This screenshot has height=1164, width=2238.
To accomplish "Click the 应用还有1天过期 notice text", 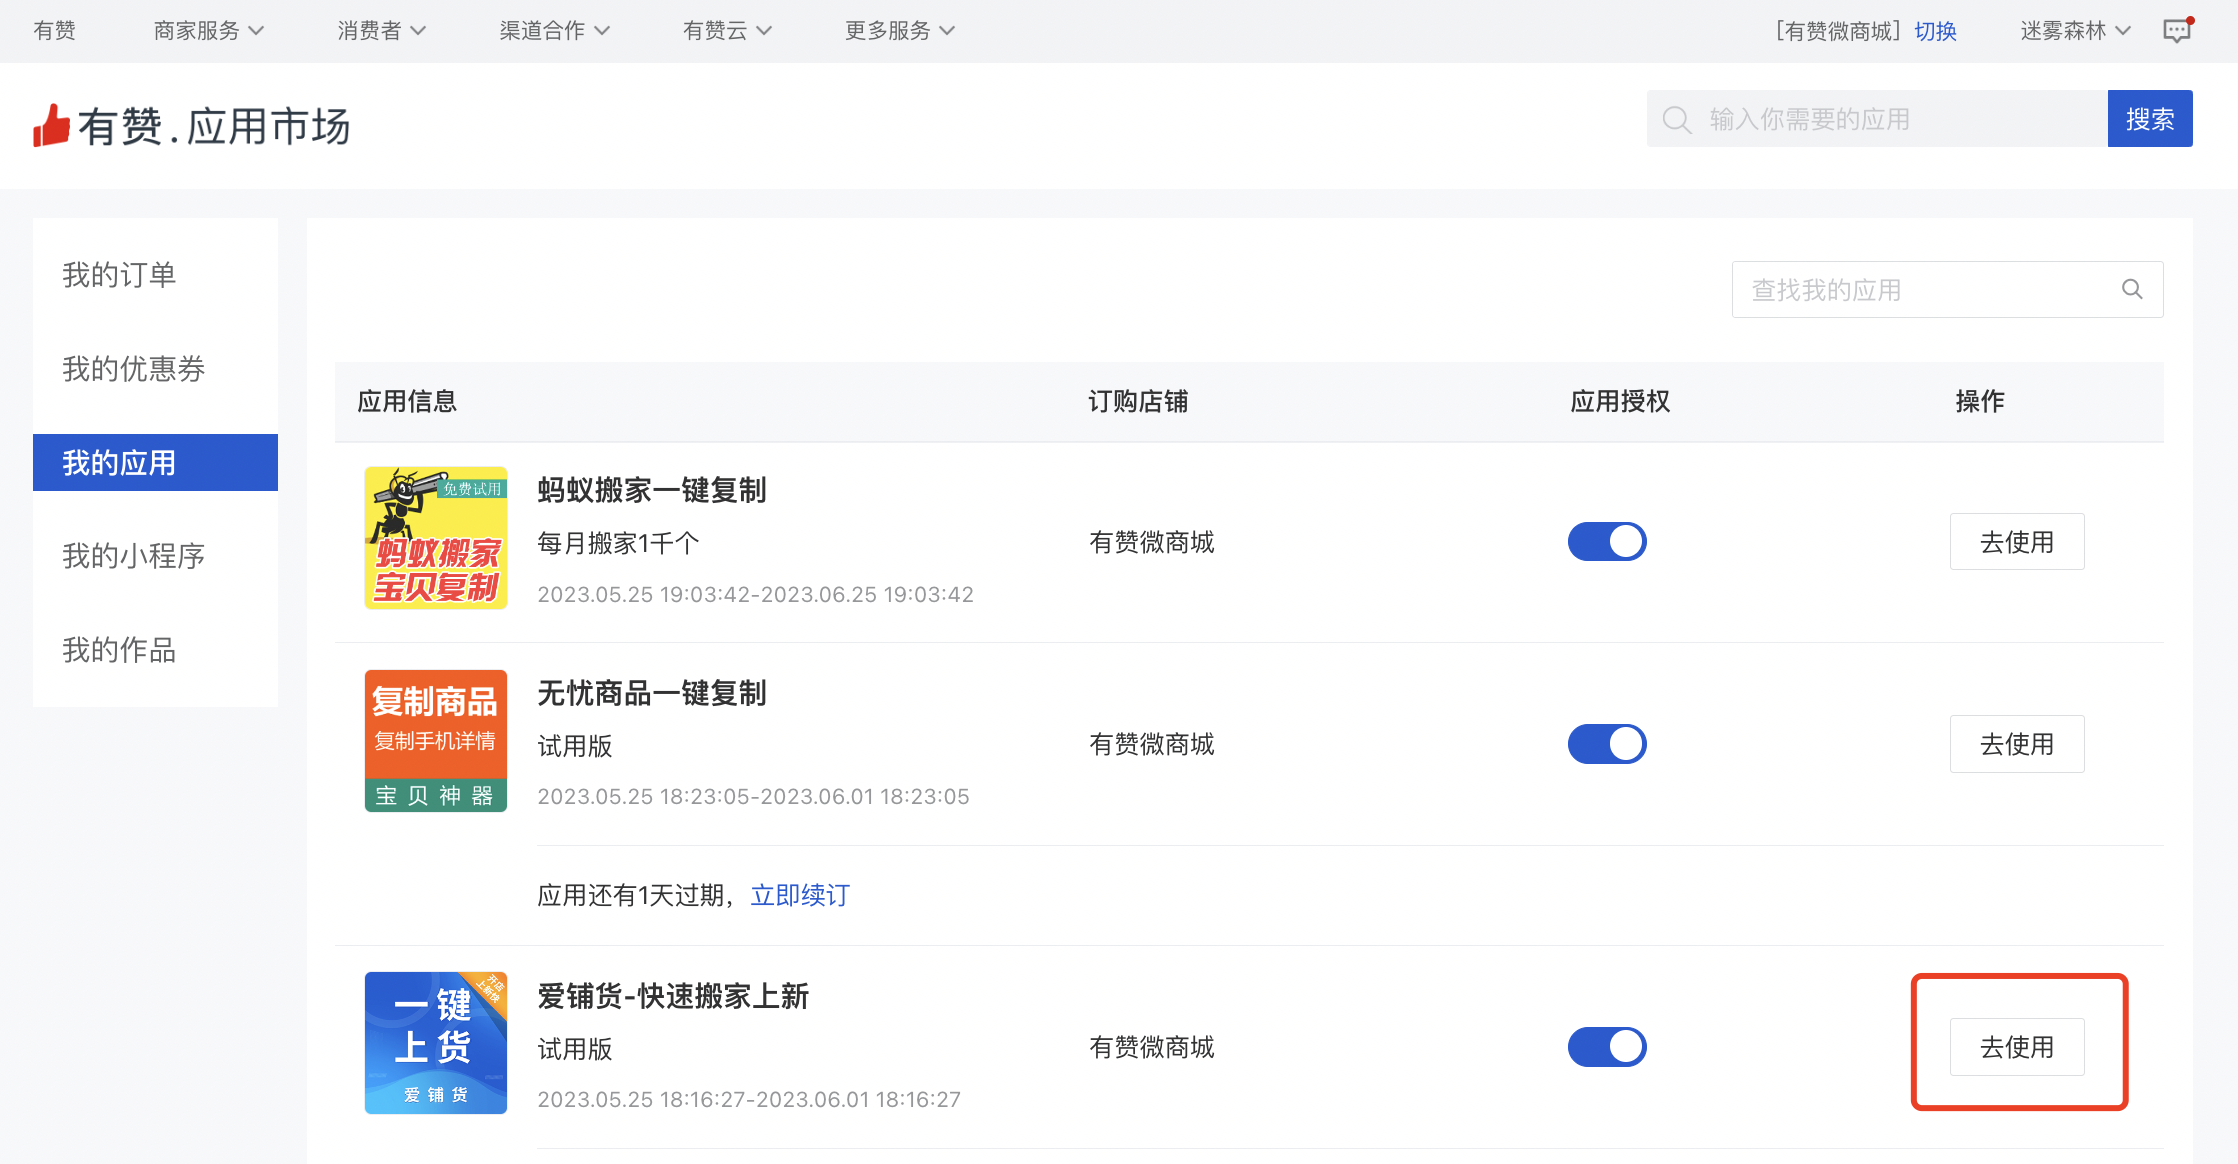I will point(636,895).
